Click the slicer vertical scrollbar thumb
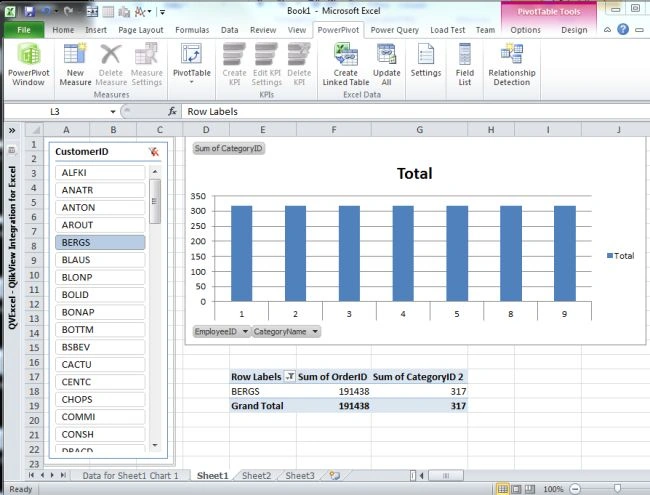Viewport: 650px width, 495px height. pos(155,201)
